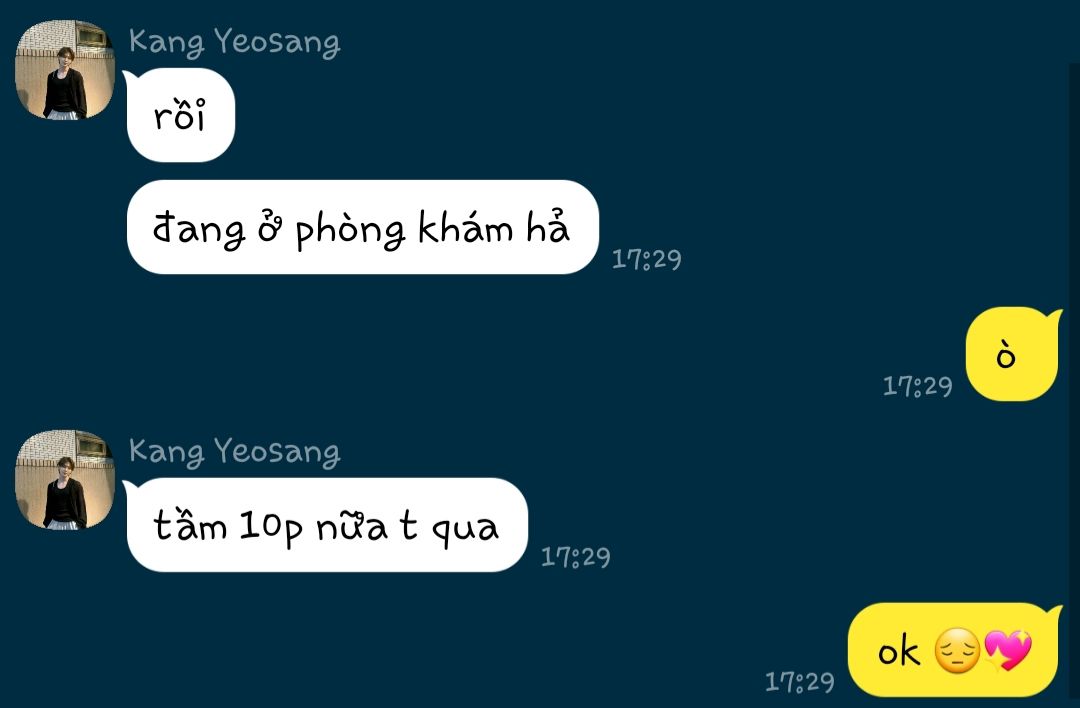The width and height of the screenshot is (1080, 708).
Task: Select the "tầm 10p nữa t qua" message
Action: (326, 525)
